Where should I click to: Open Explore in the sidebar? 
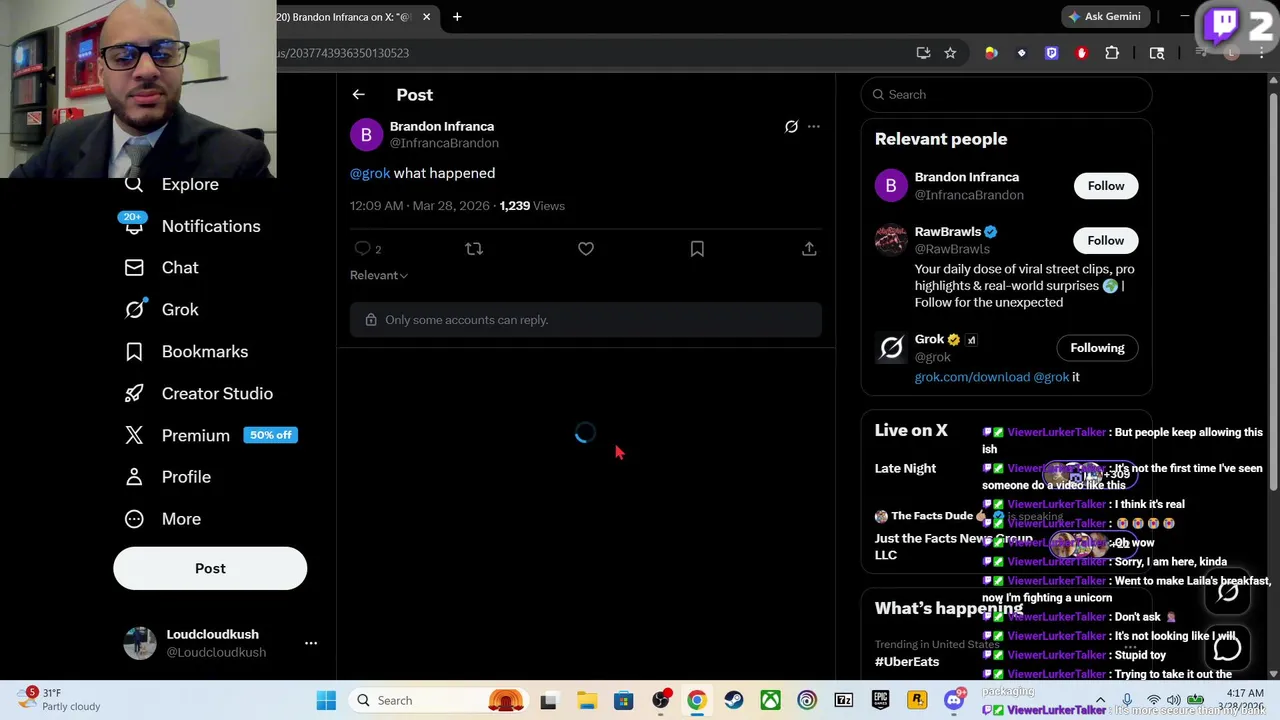(172, 184)
